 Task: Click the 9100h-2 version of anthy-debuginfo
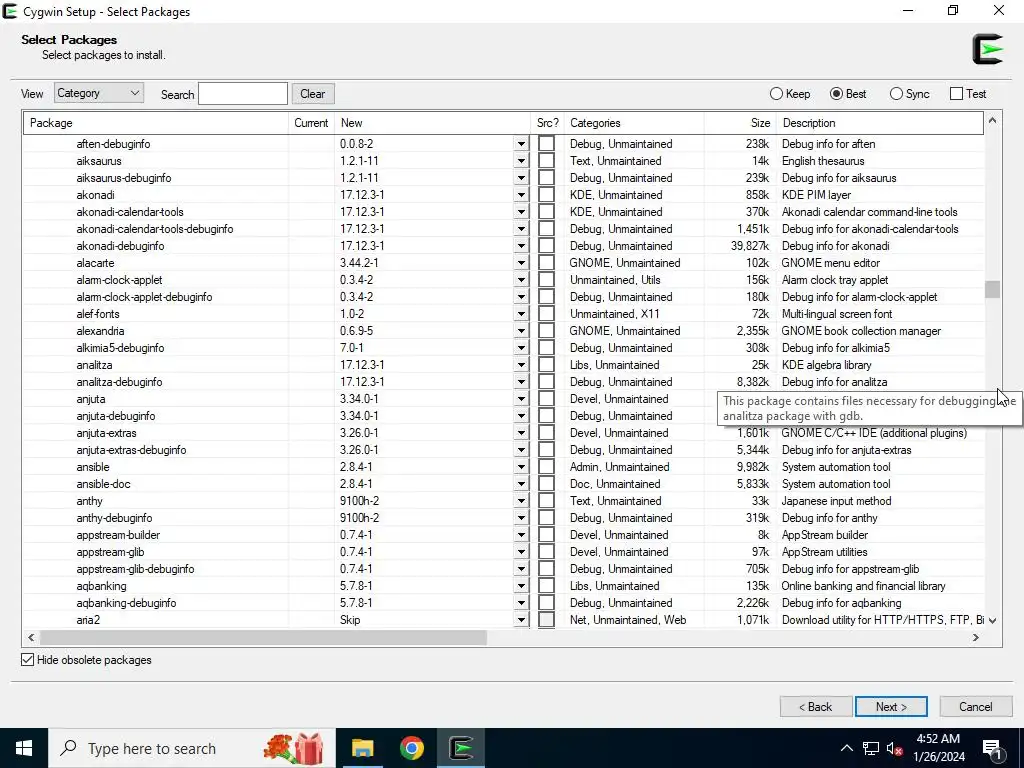360,518
